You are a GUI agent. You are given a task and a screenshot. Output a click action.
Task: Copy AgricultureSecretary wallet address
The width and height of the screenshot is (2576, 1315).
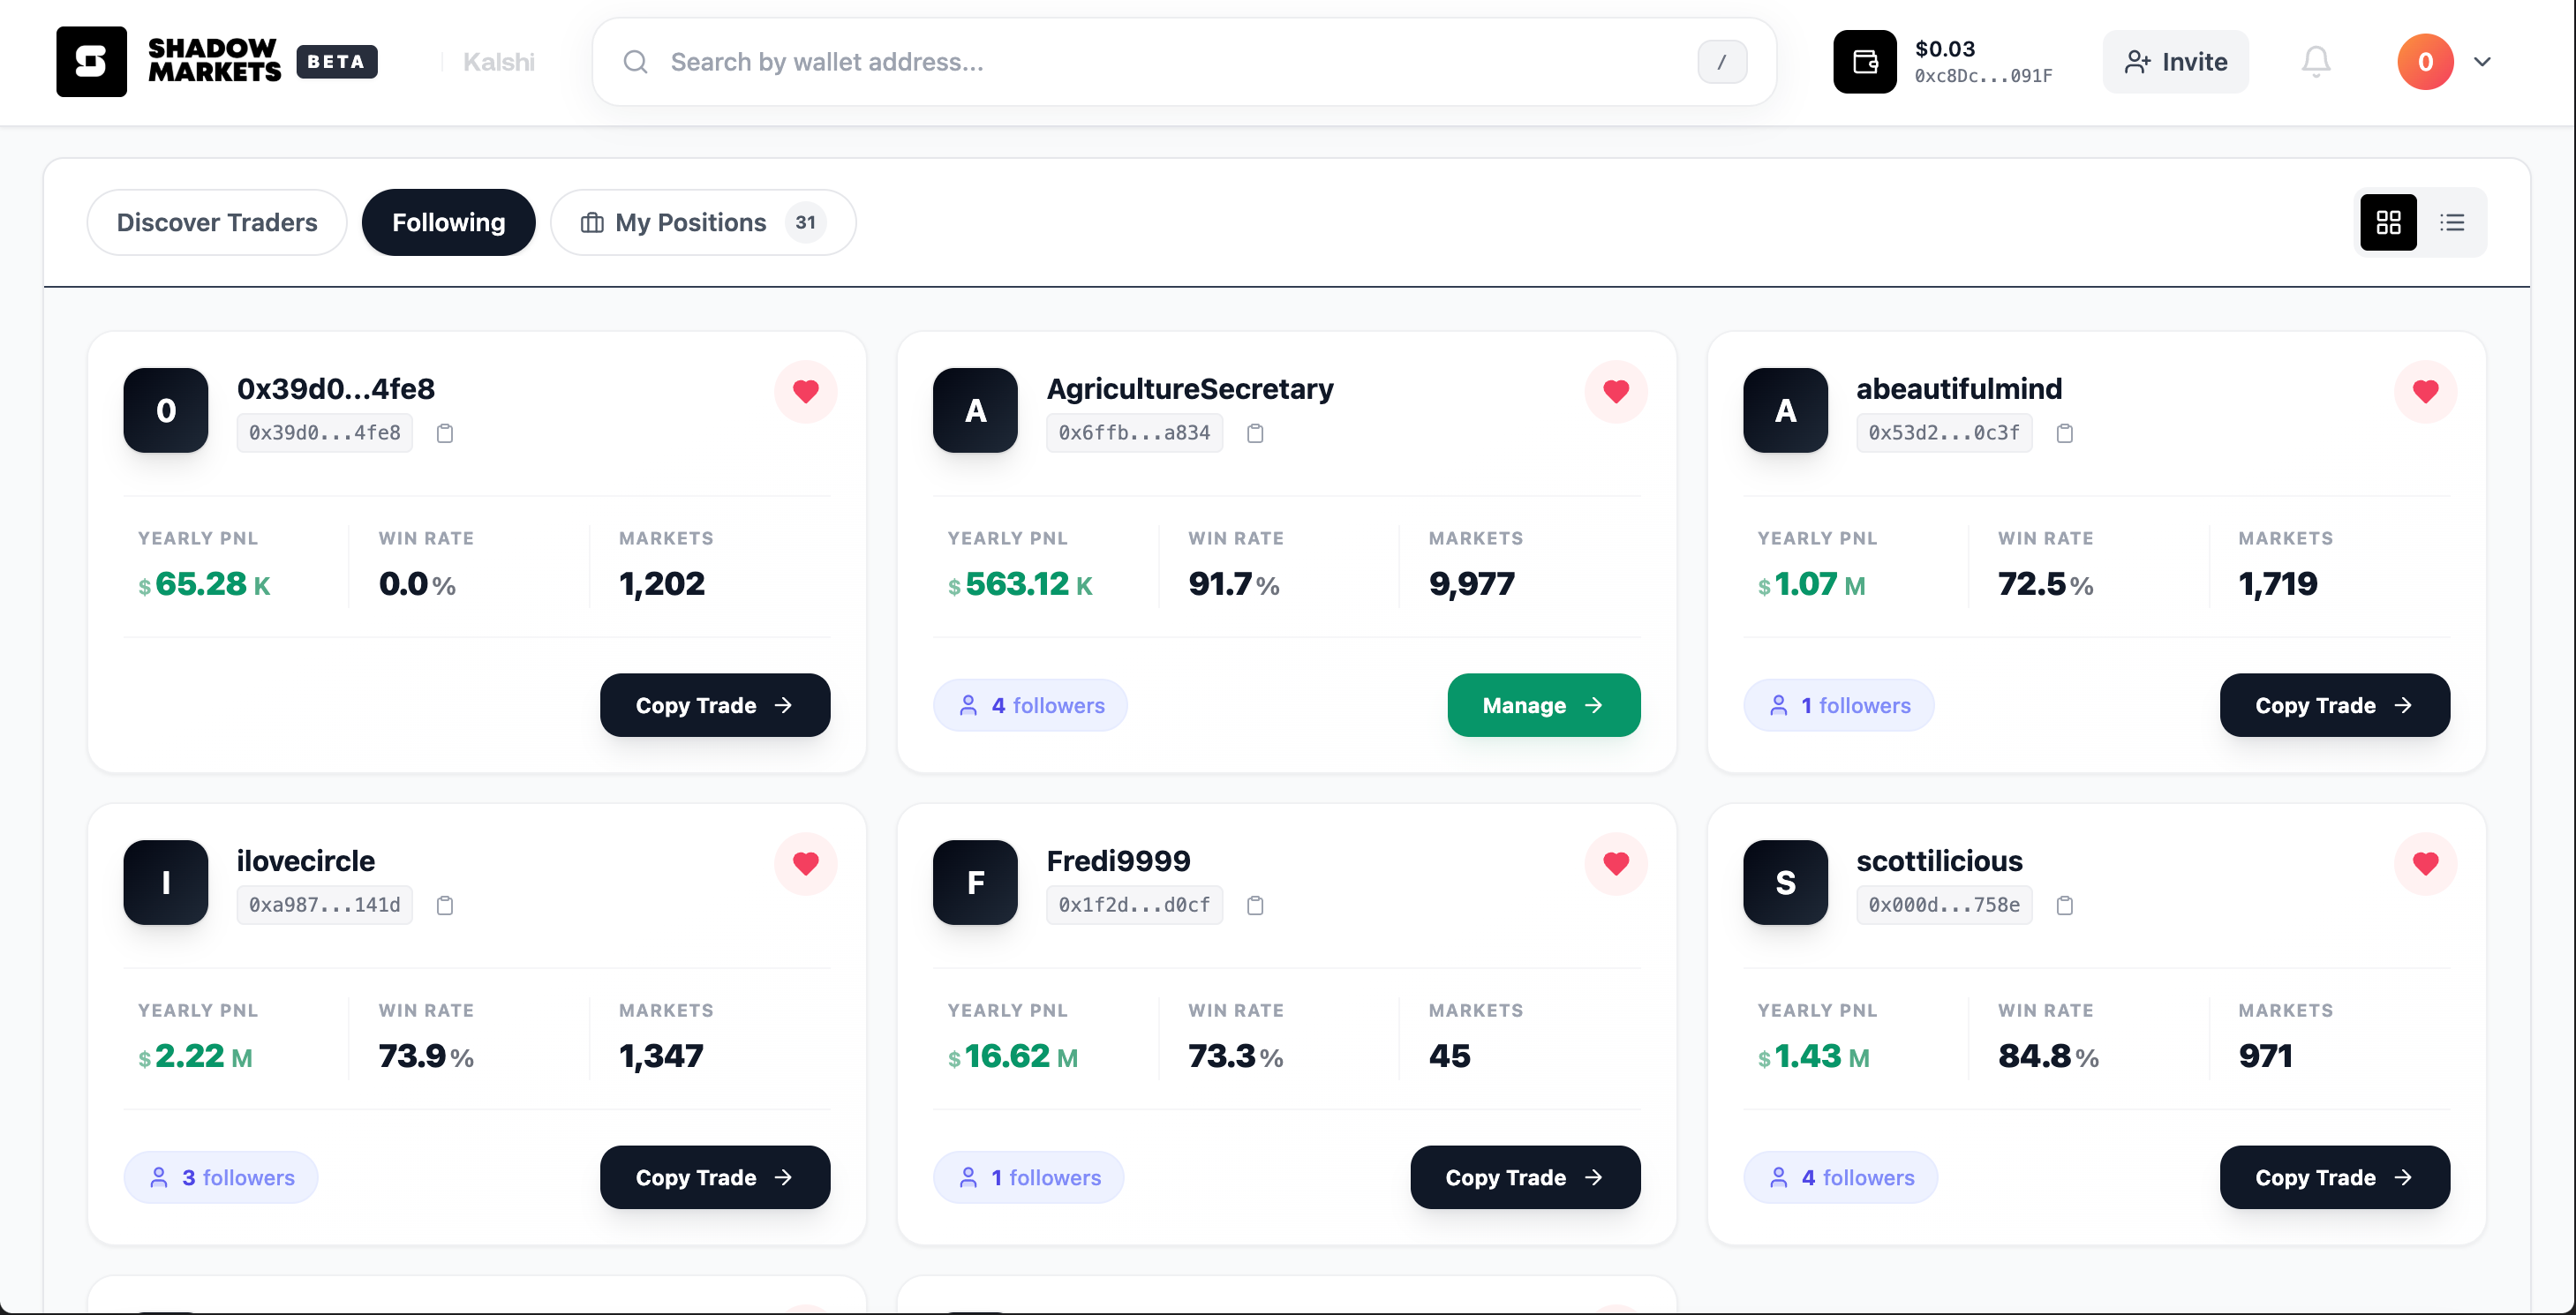pyautogui.click(x=1255, y=433)
